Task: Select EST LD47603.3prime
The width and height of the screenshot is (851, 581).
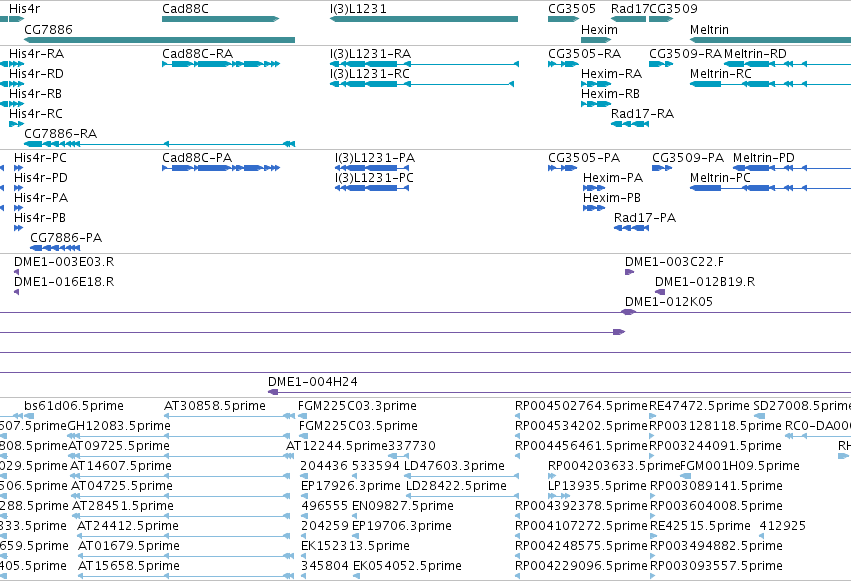Action: (455, 466)
